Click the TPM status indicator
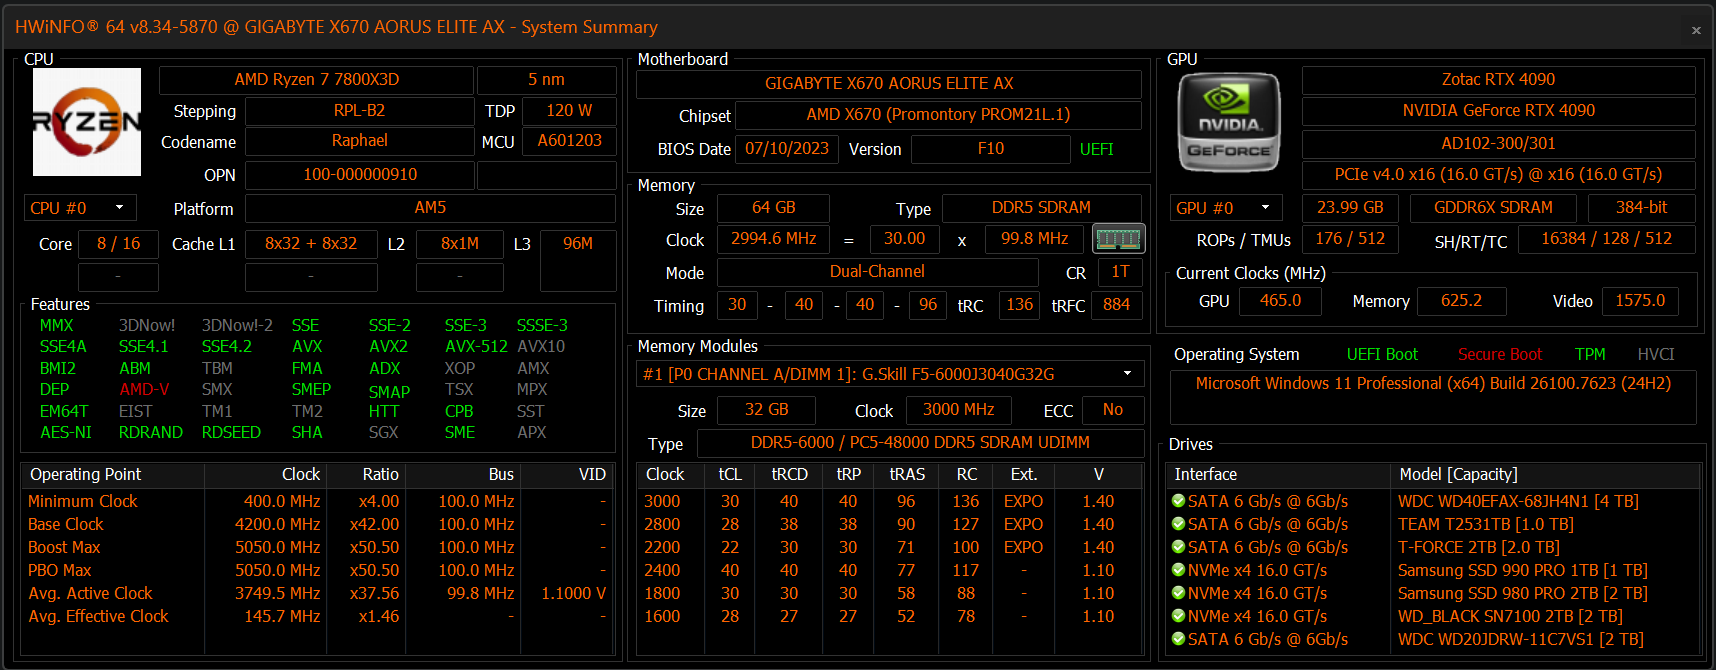This screenshot has width=1716, height=670. pyautogui.click(x=1590, y=354)
